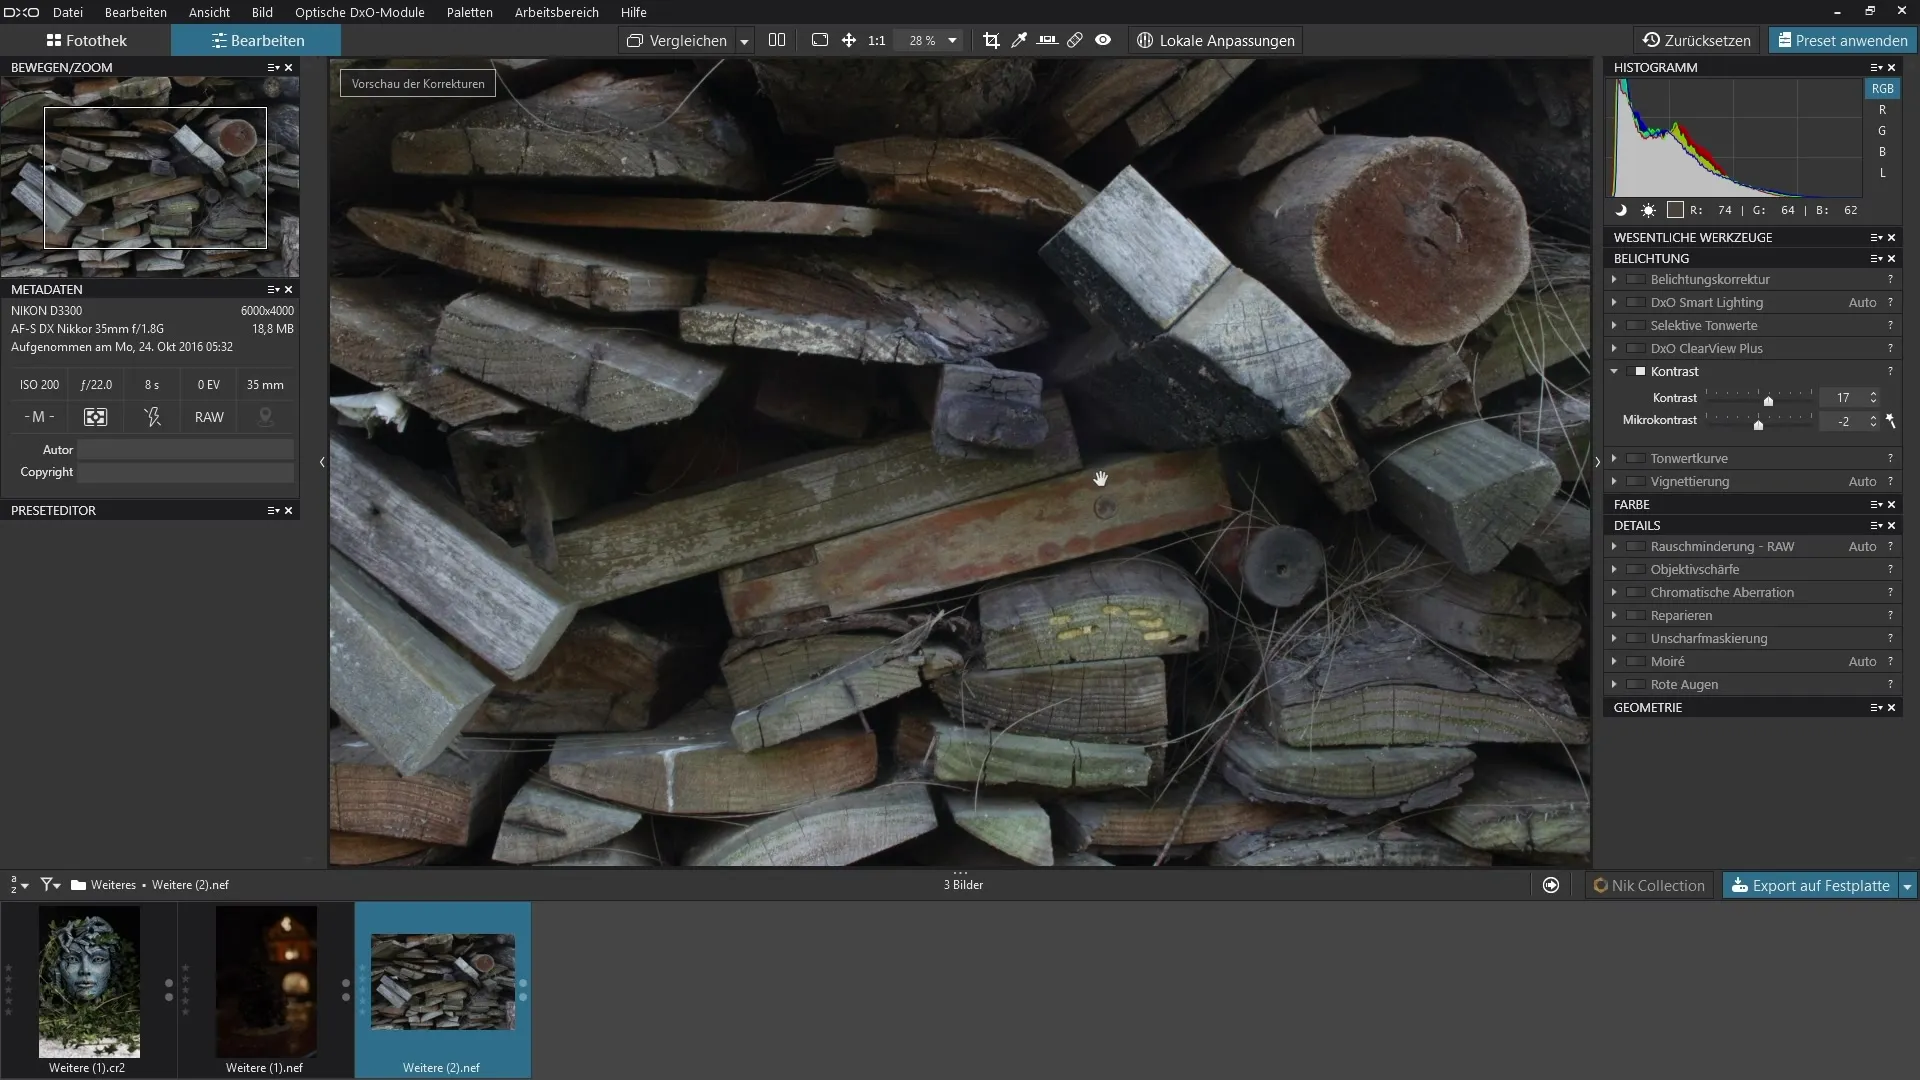Fit image to screen icon
The image size is (1920, 1080).
pyautogui.click(x=820, y=40)
